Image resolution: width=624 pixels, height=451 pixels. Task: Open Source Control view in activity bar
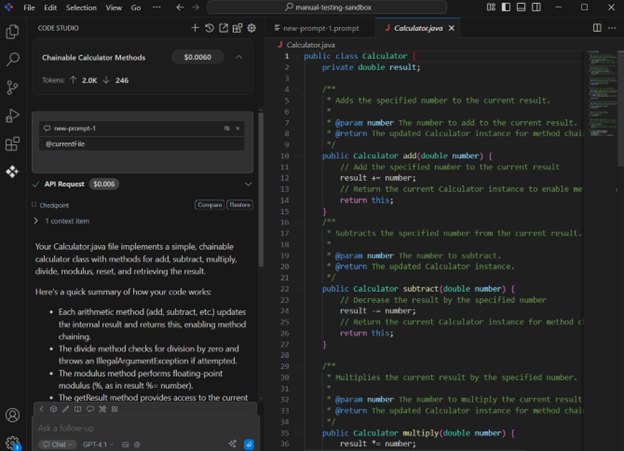coord(12,88)
